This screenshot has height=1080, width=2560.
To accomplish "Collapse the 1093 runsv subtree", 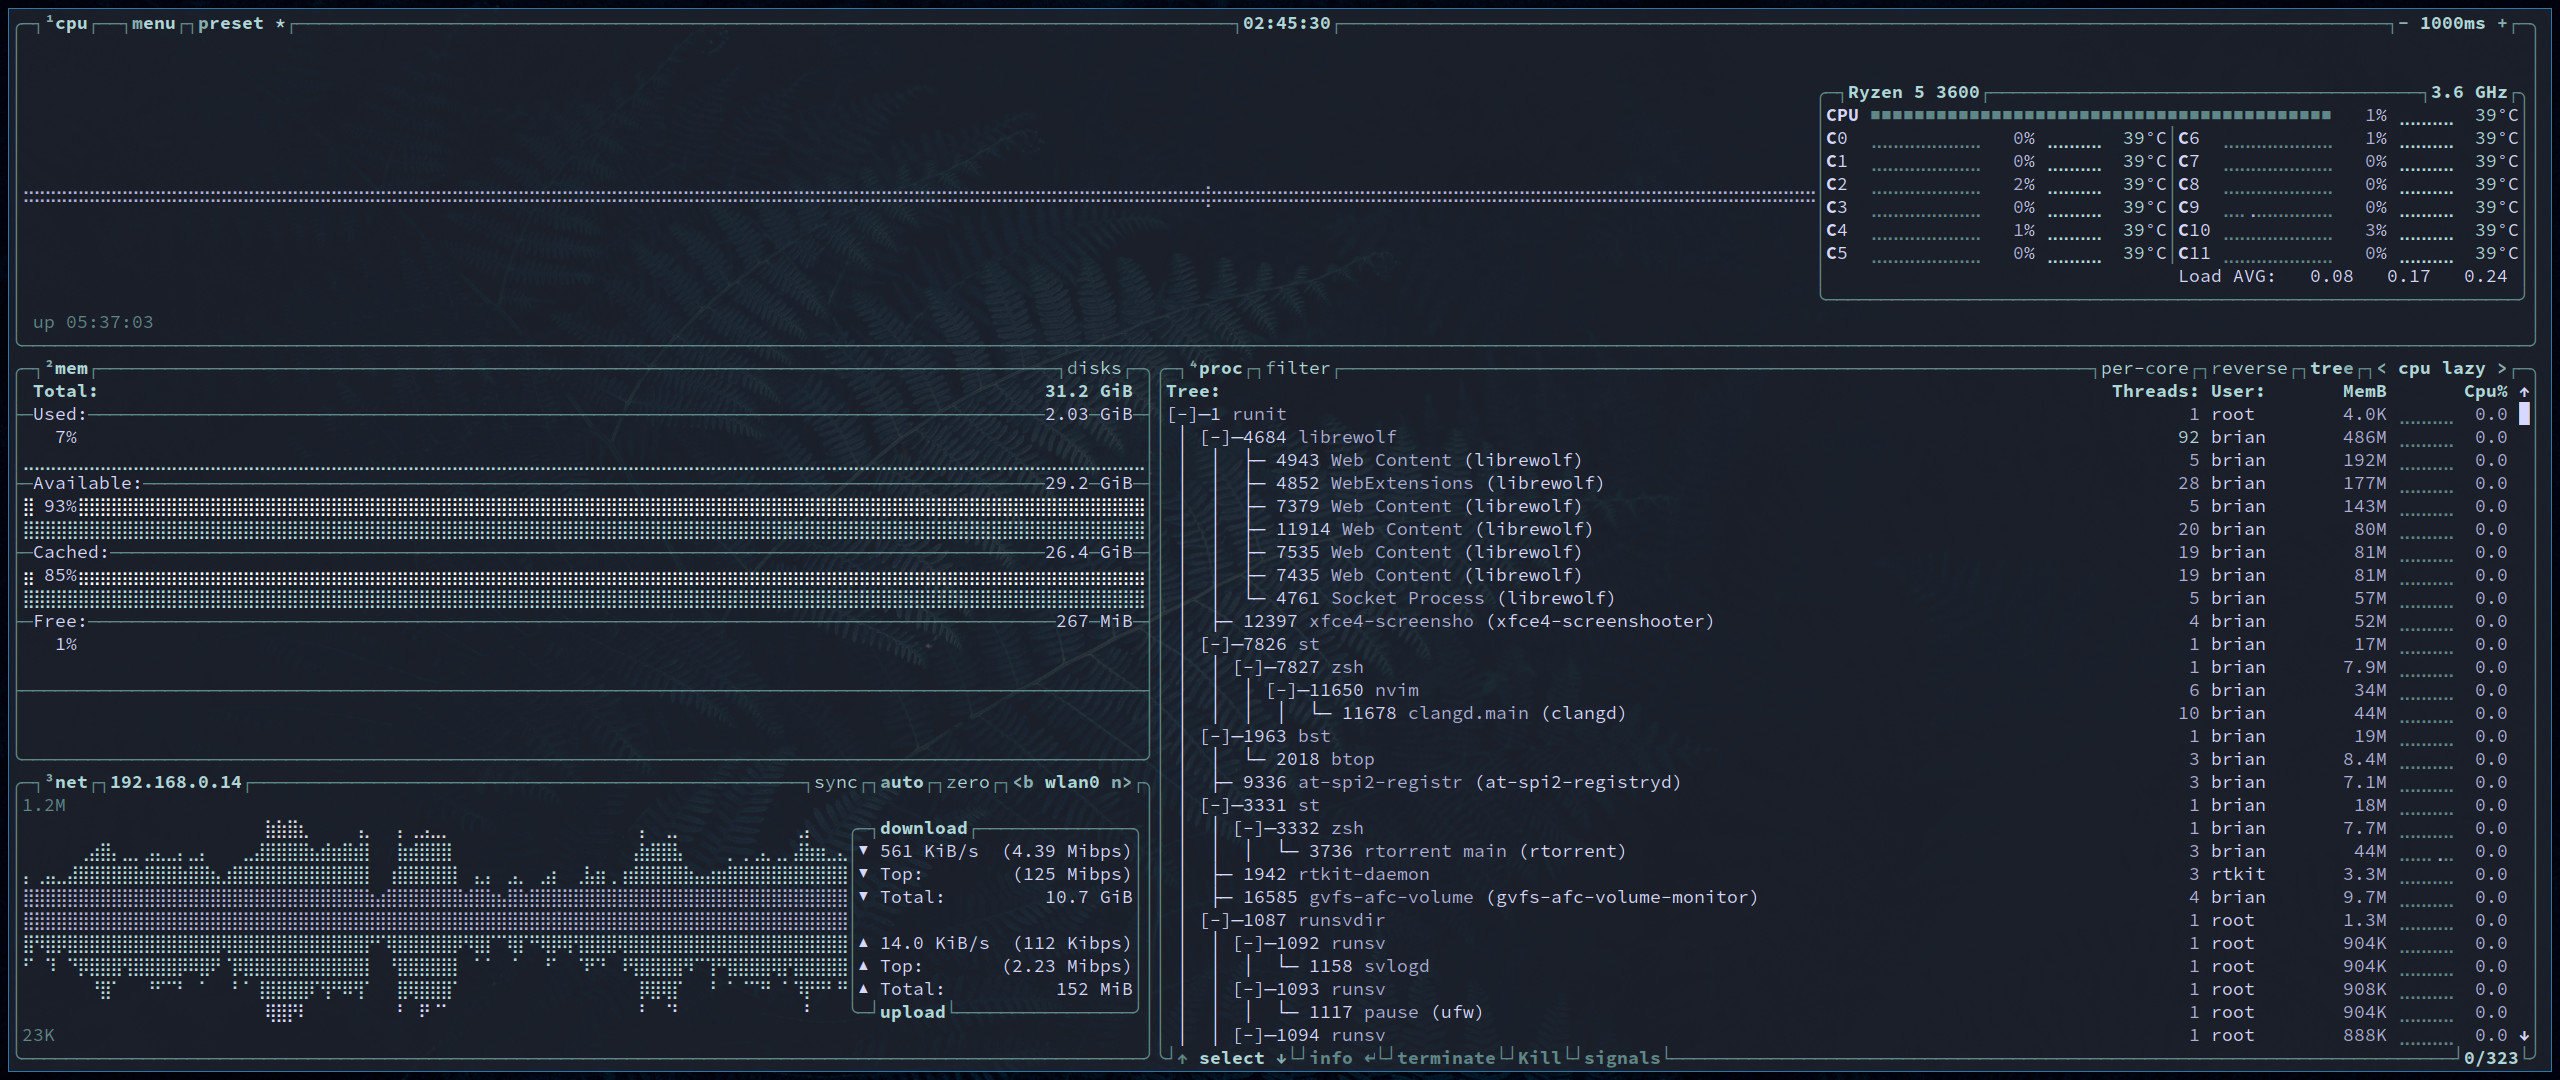I will click(x=1248, y=989).
